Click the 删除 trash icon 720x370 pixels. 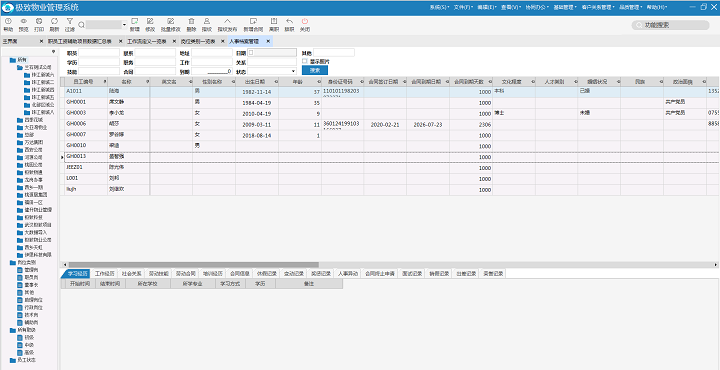[x=191, y=21]
